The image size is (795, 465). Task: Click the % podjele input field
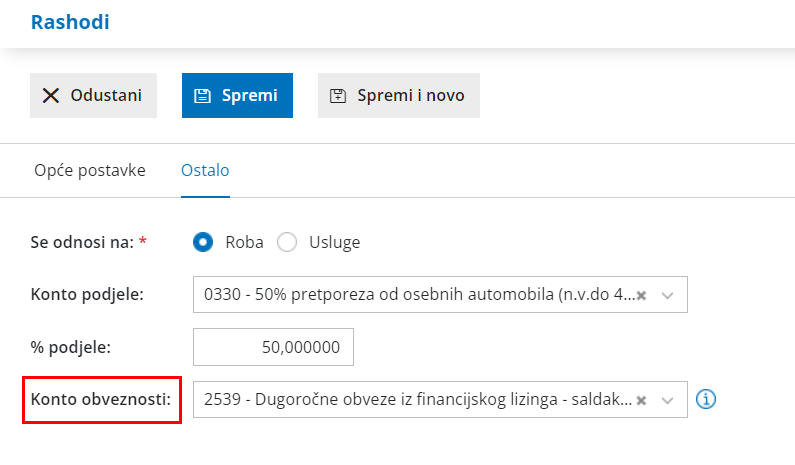click(273, 347)
